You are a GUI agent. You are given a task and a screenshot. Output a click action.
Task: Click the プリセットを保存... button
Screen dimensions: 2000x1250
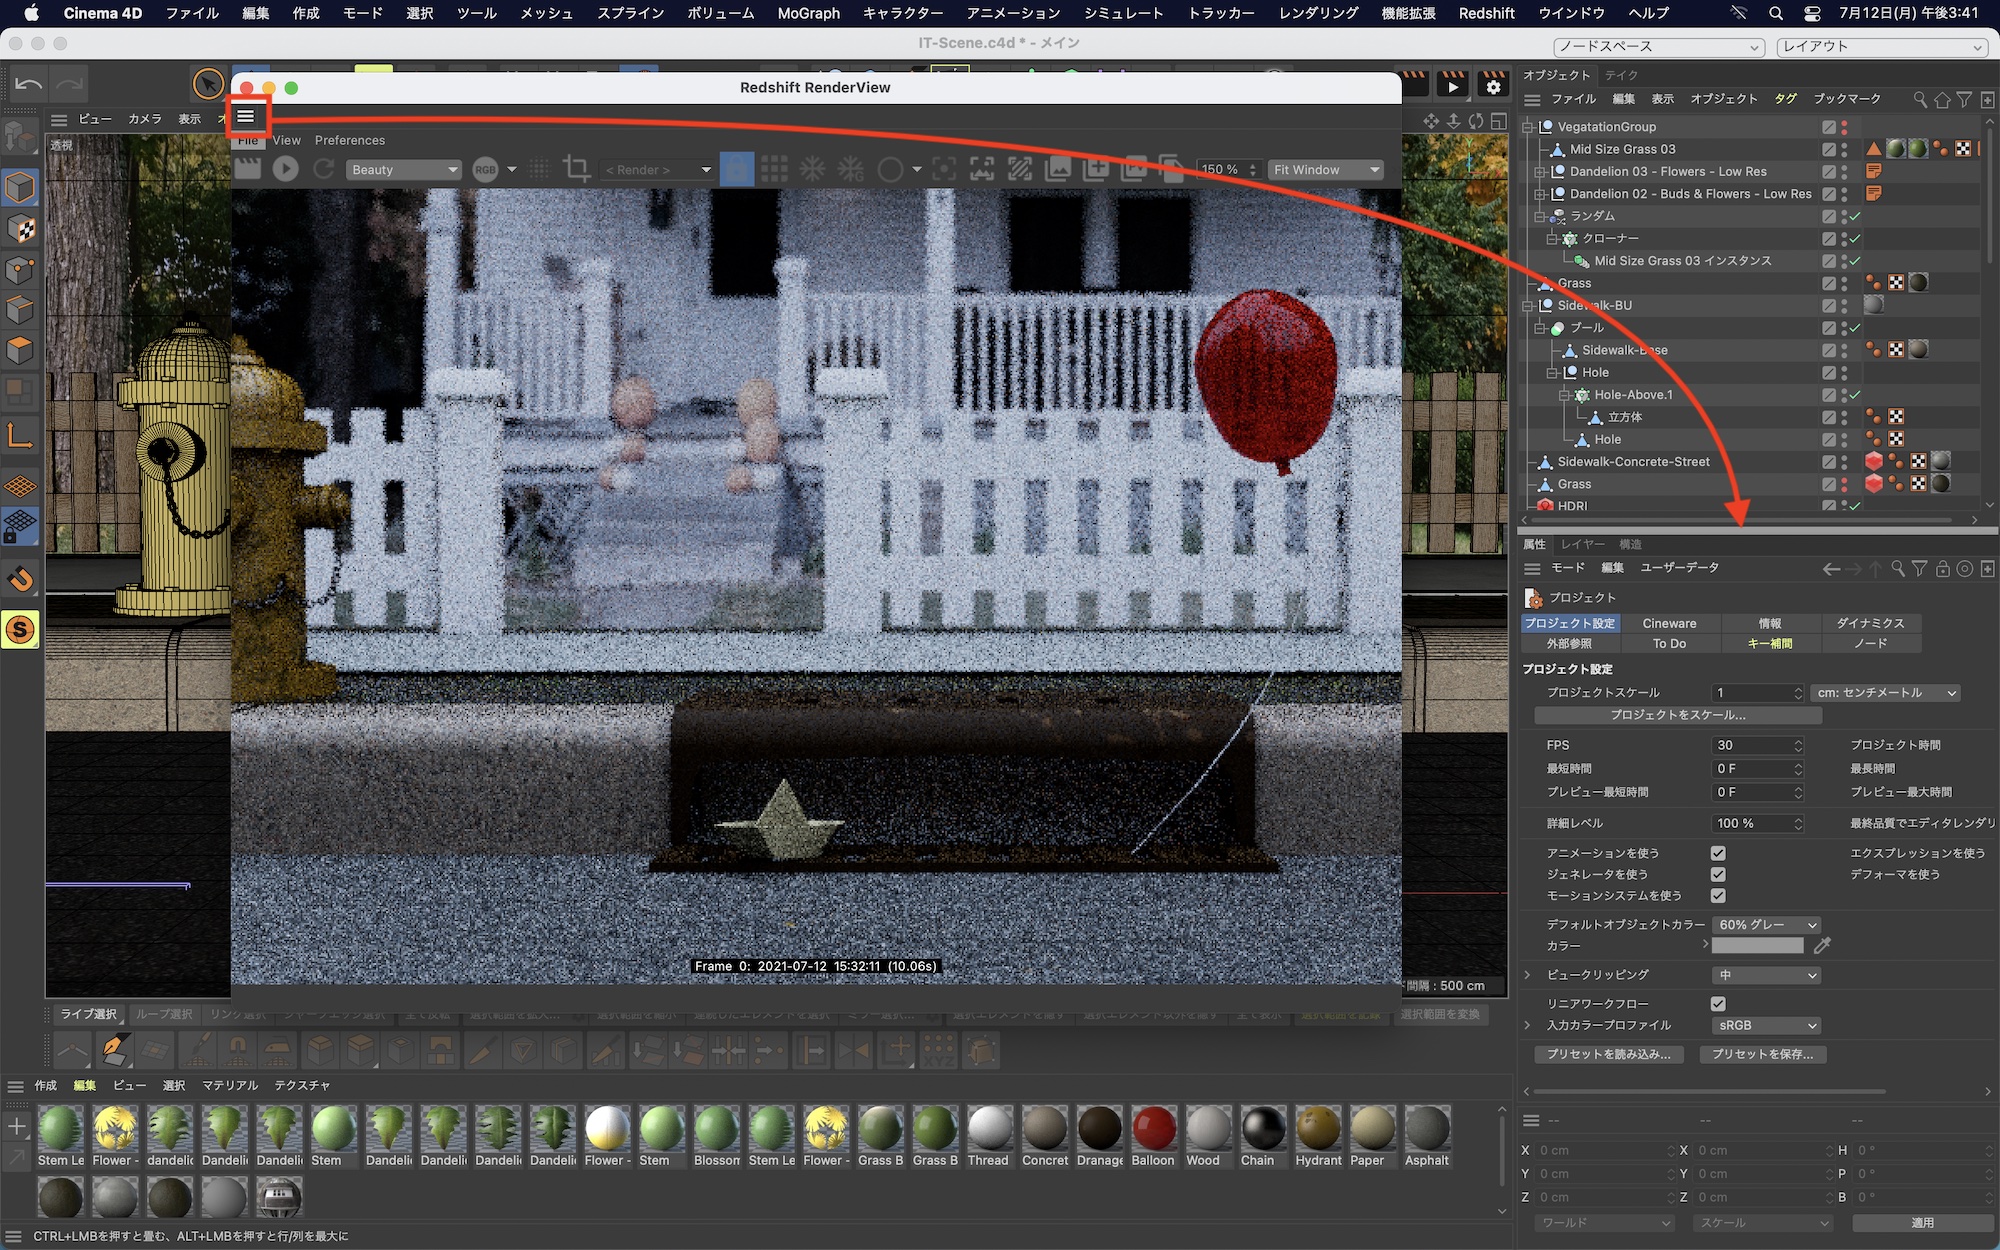(x=1762, y=1054)
